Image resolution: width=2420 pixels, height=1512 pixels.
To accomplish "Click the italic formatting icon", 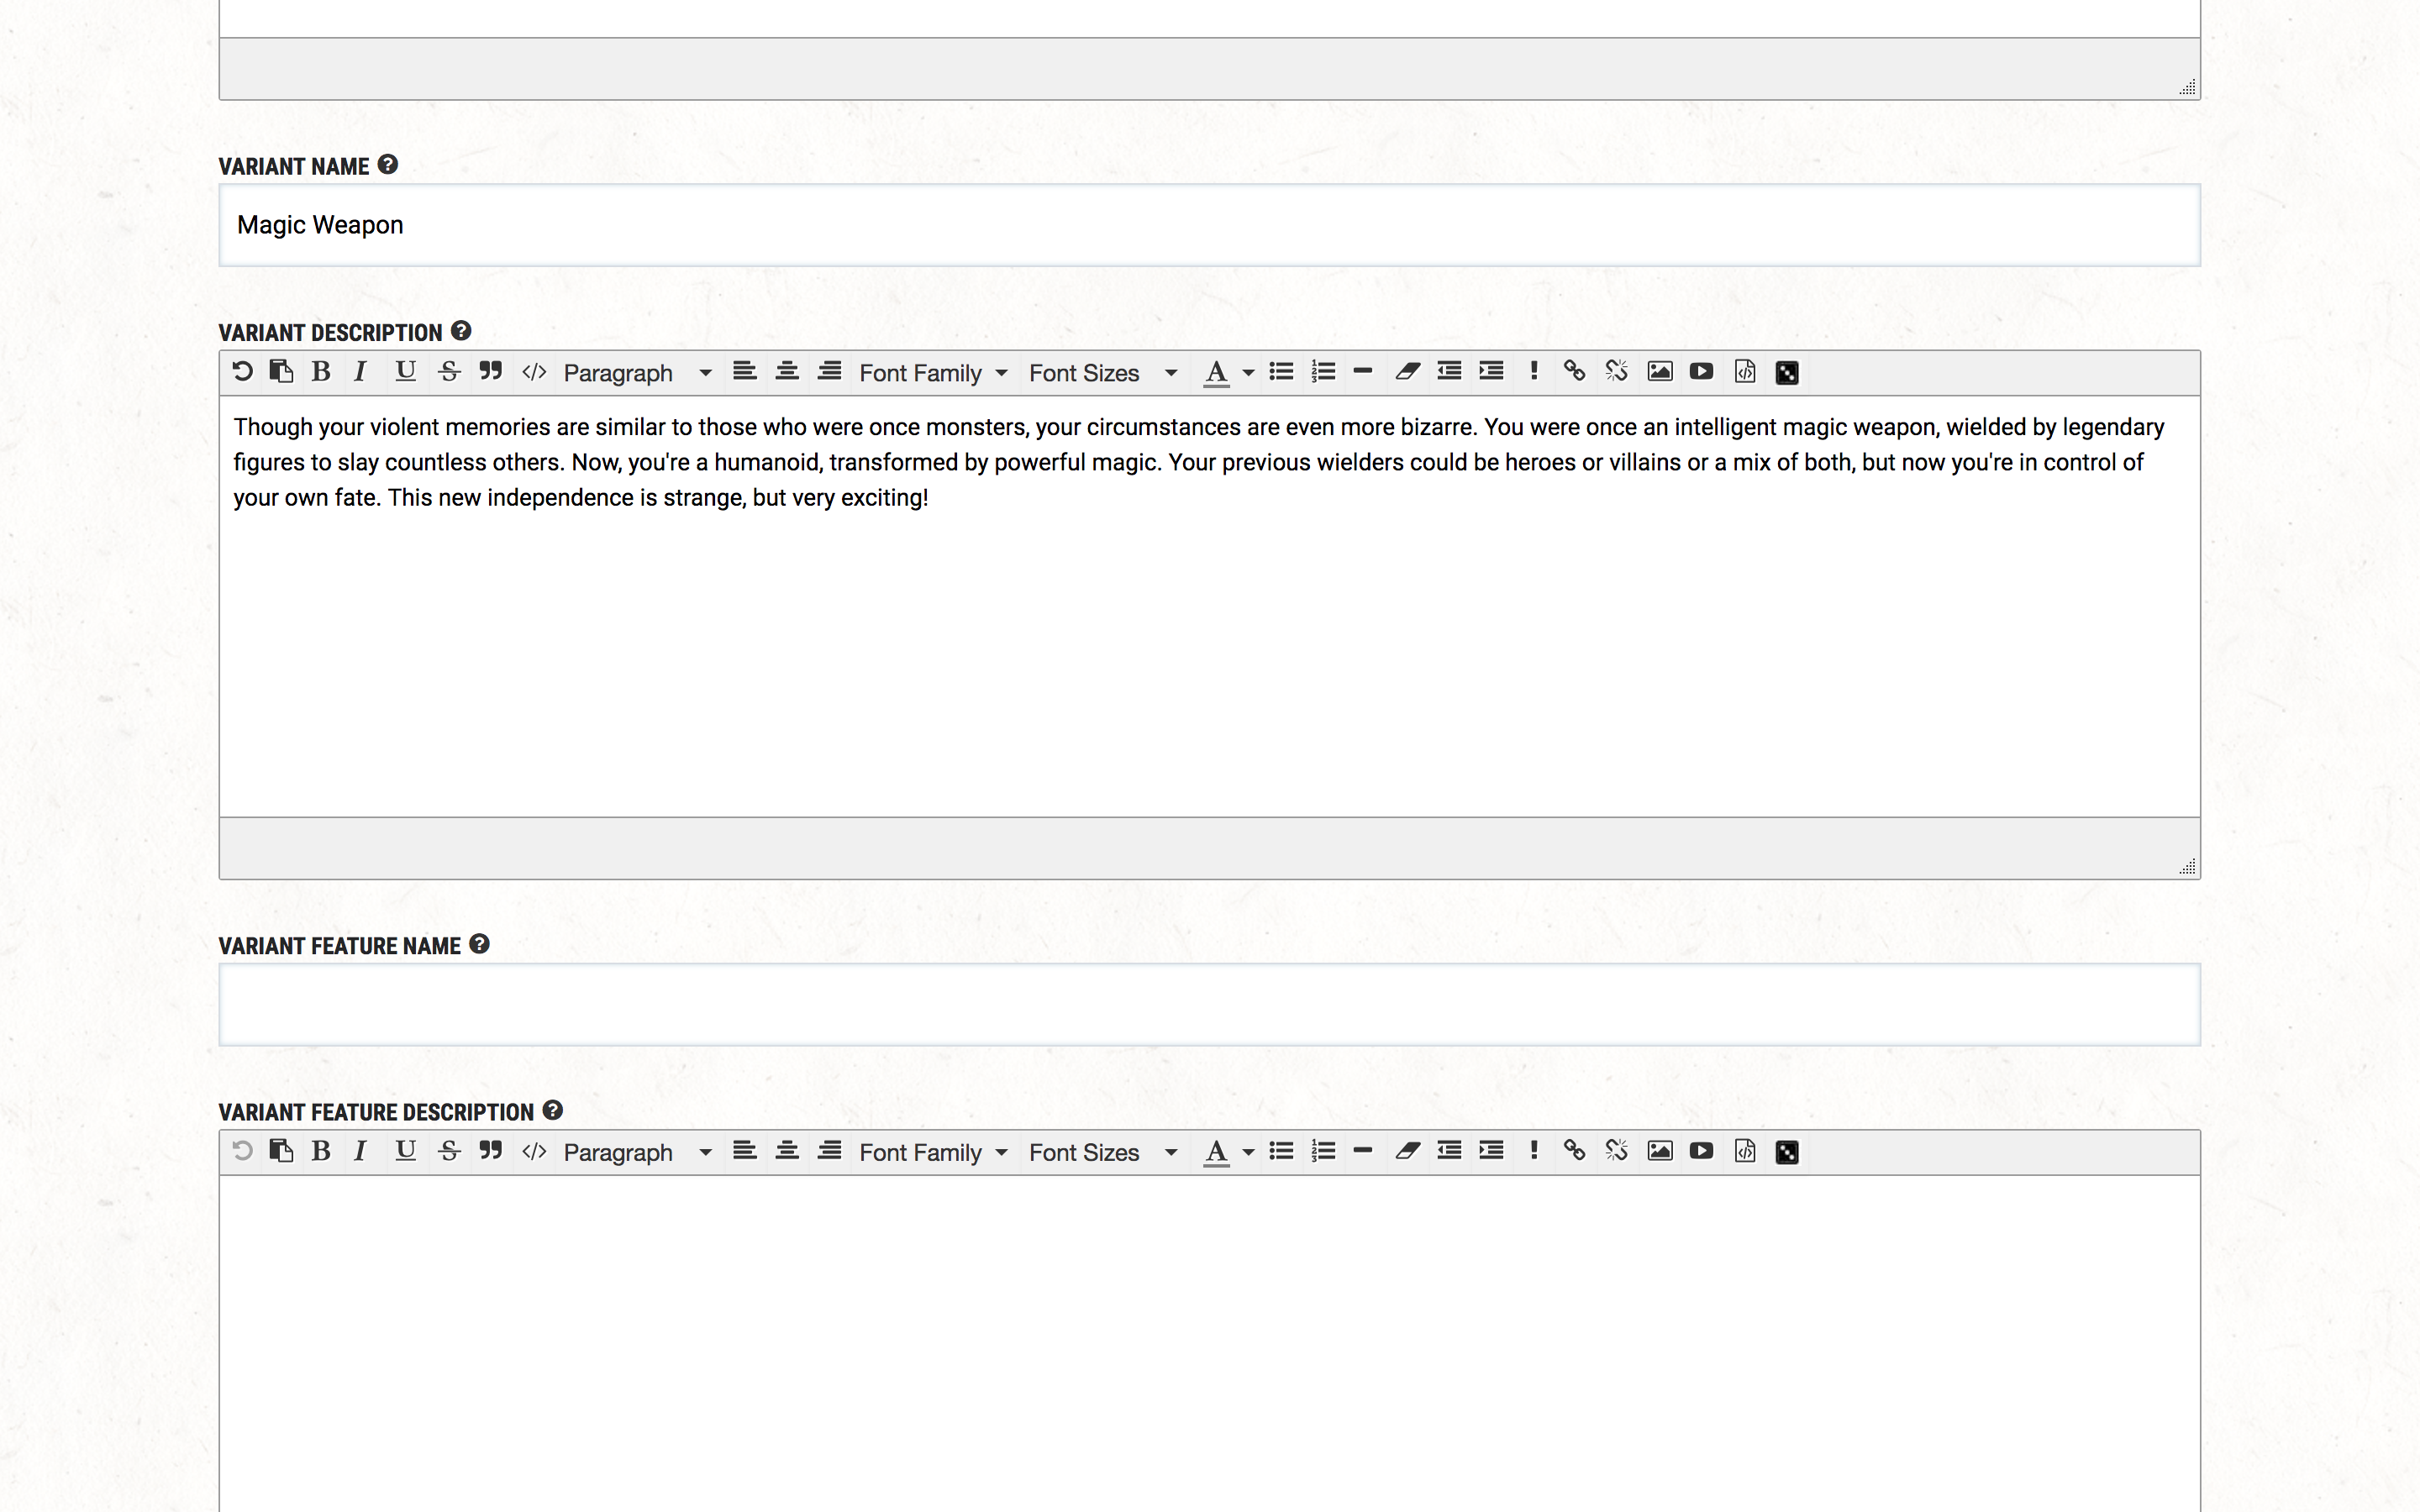I will [359, 371].
